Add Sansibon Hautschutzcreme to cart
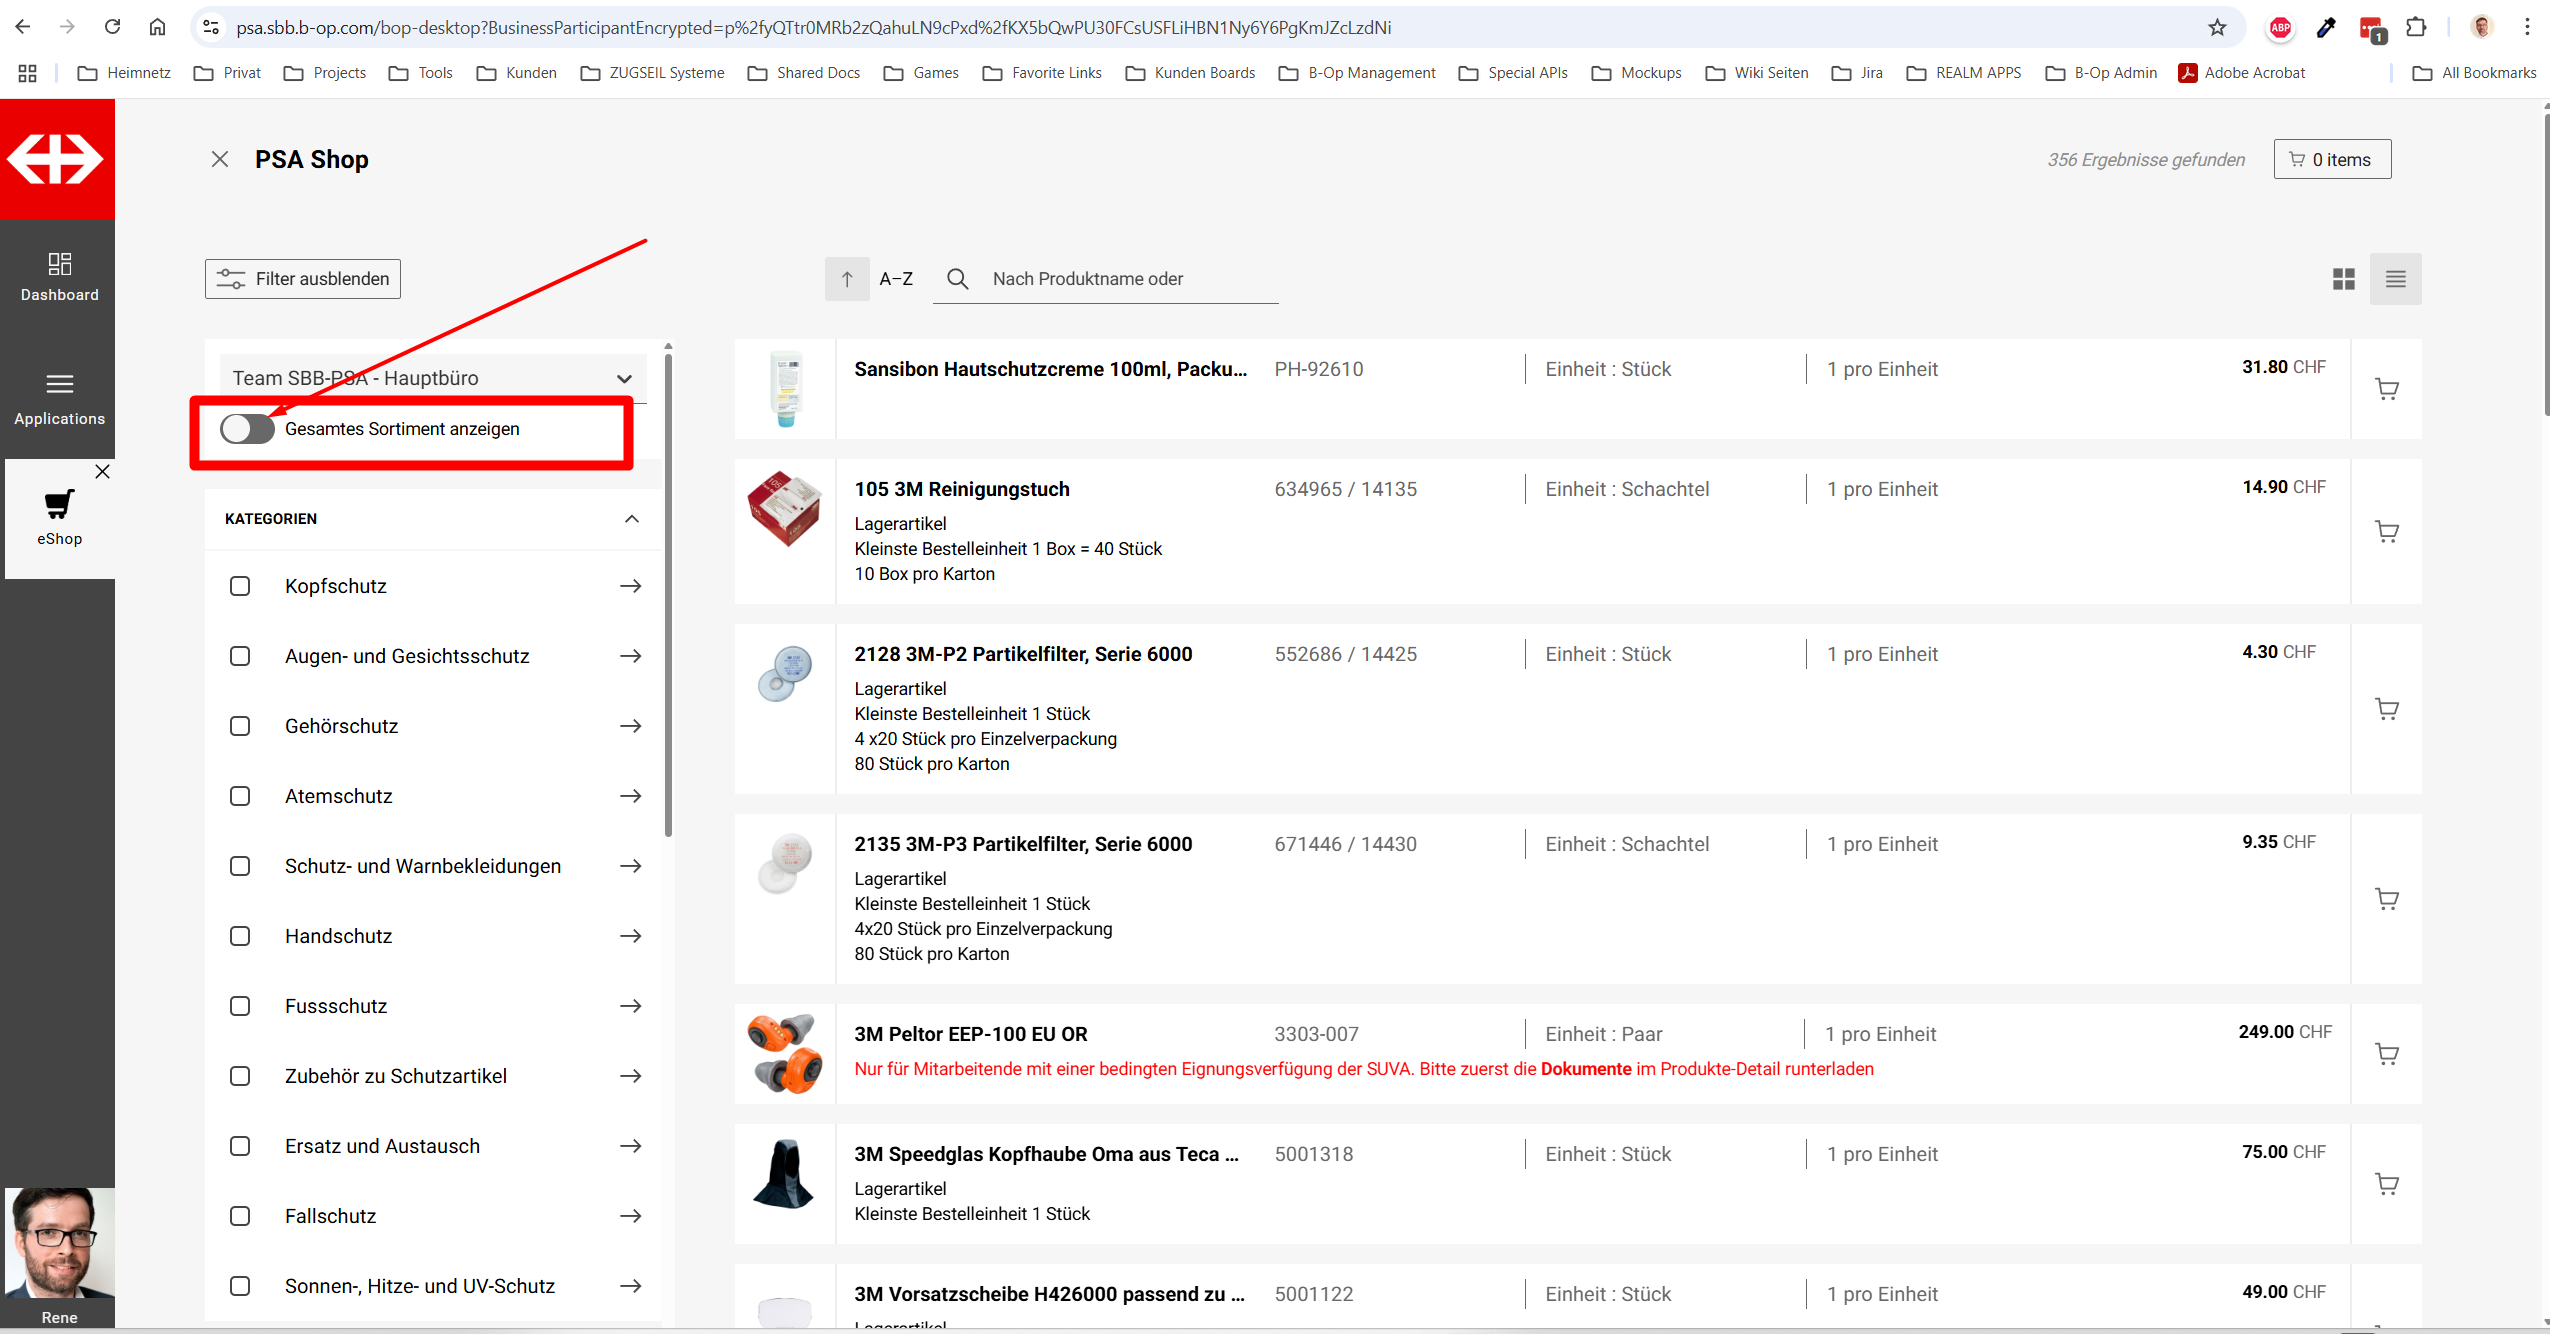 2386,389
